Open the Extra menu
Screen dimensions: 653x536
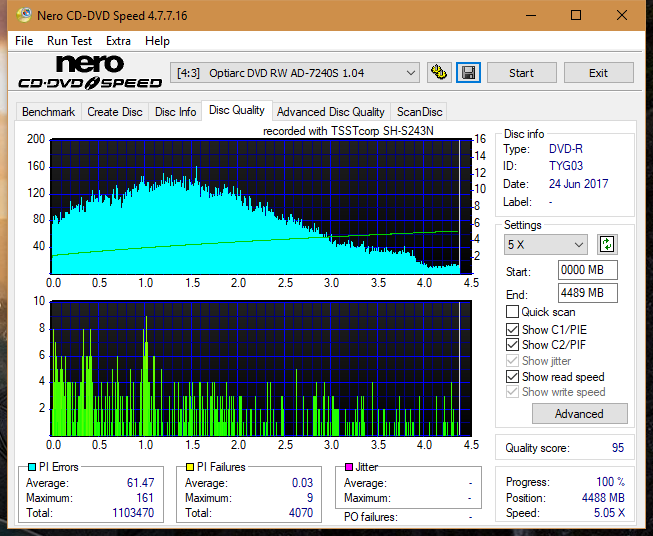(x=118, y=41)
